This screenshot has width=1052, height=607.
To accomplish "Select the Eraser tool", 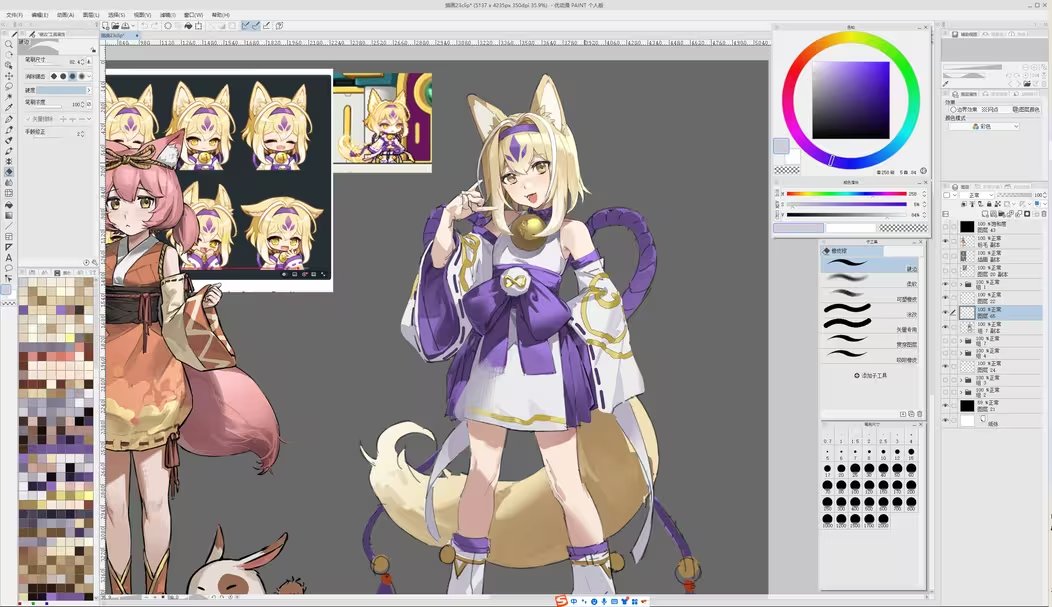I will pos(9,171).
